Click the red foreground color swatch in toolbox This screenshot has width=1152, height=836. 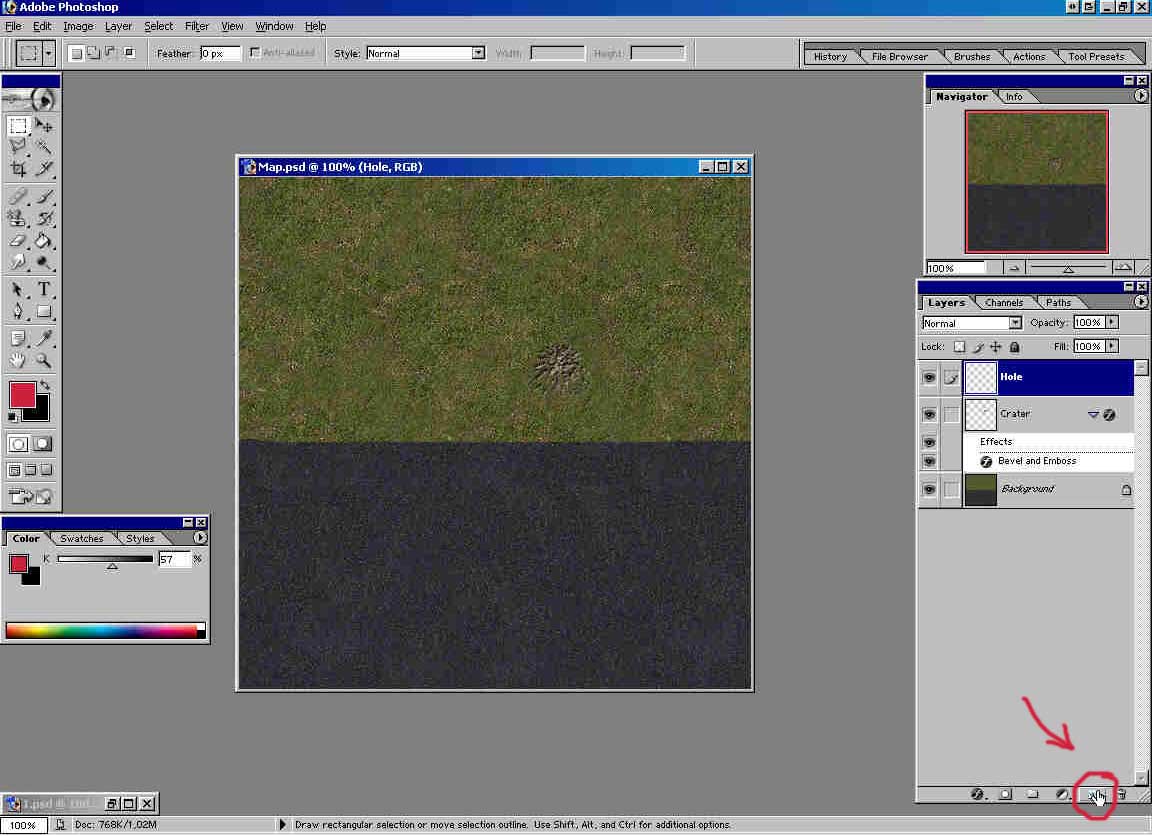pos(22,394)
